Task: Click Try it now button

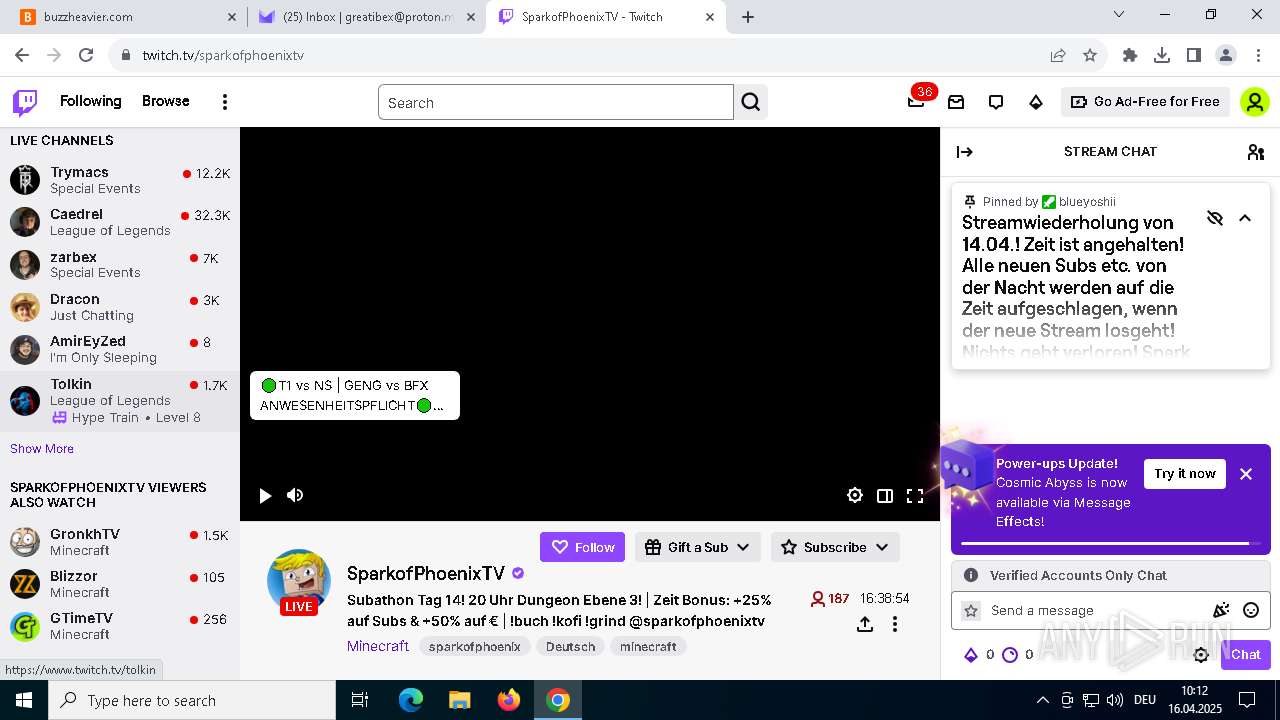Action: point(1185,474)
